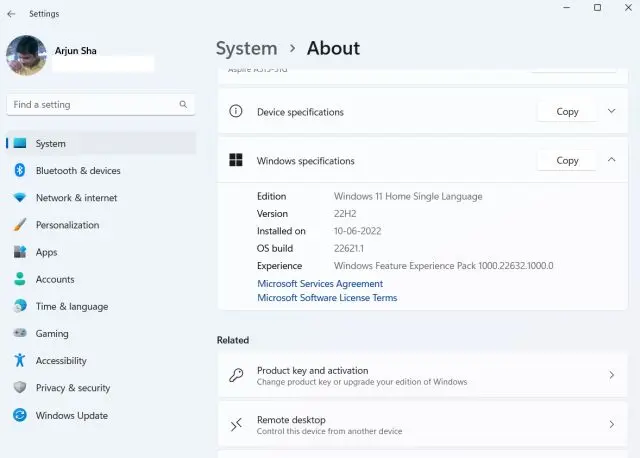Click the Related section heading

[233, 340]
